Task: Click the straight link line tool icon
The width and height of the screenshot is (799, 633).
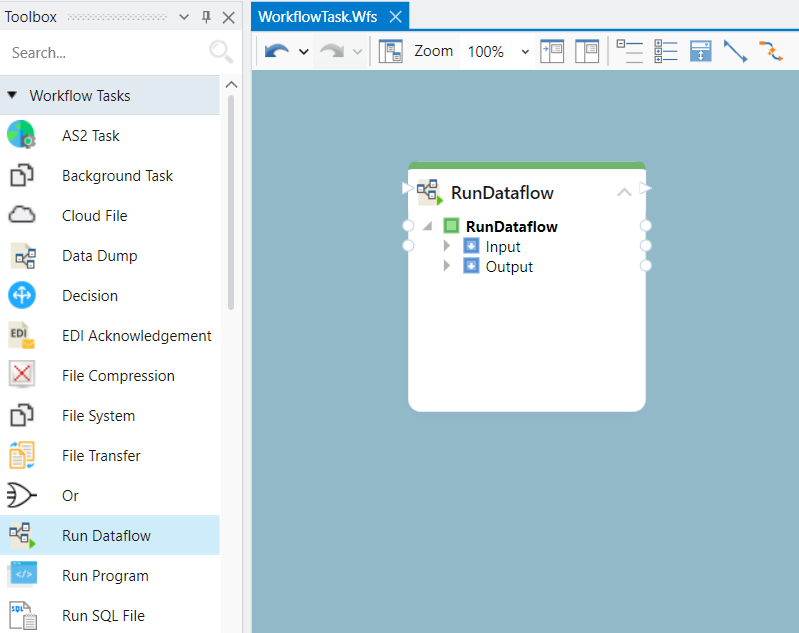Action: coord(735,51)
